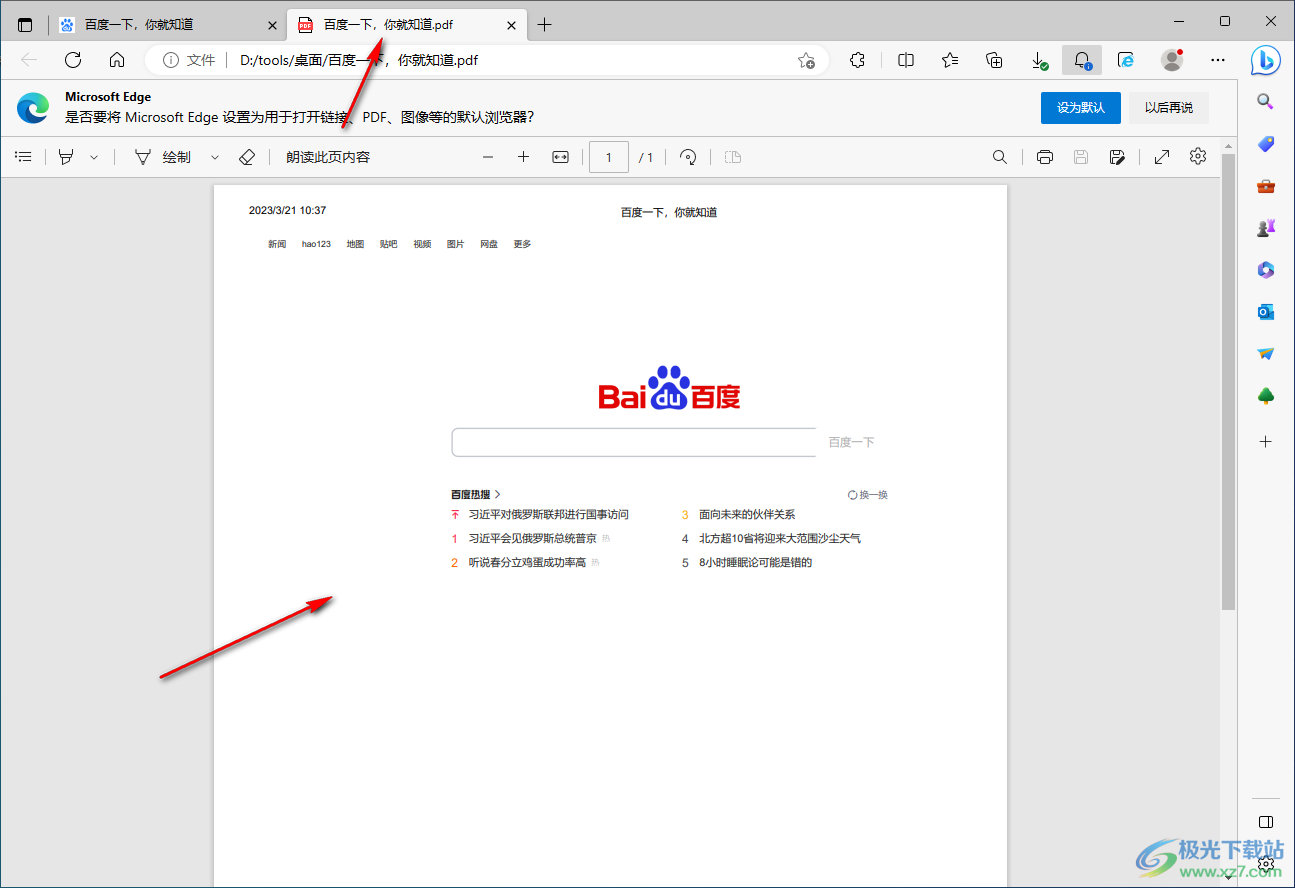The image size is (1295, 888).
Task: Open a new browser tab
Action: 544,25
